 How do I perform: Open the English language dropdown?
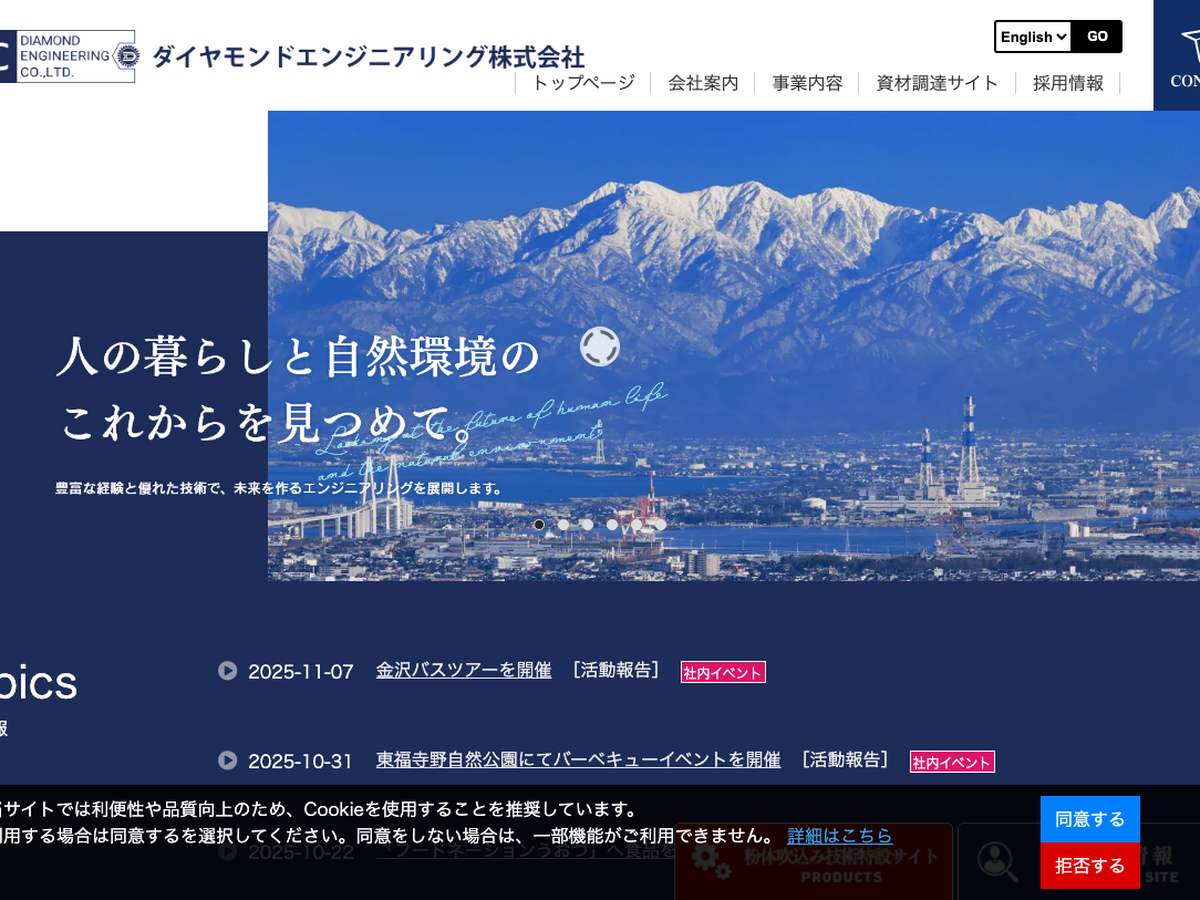pos(1033,37)
